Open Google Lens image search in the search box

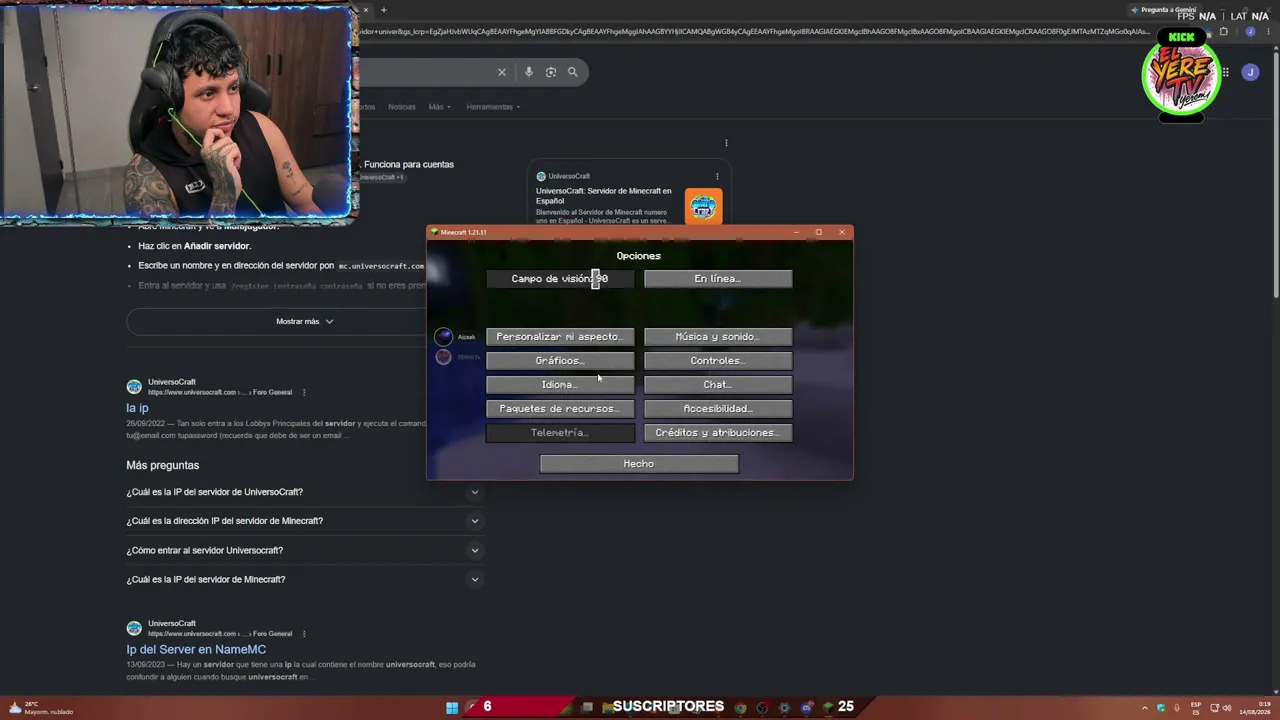551,72
